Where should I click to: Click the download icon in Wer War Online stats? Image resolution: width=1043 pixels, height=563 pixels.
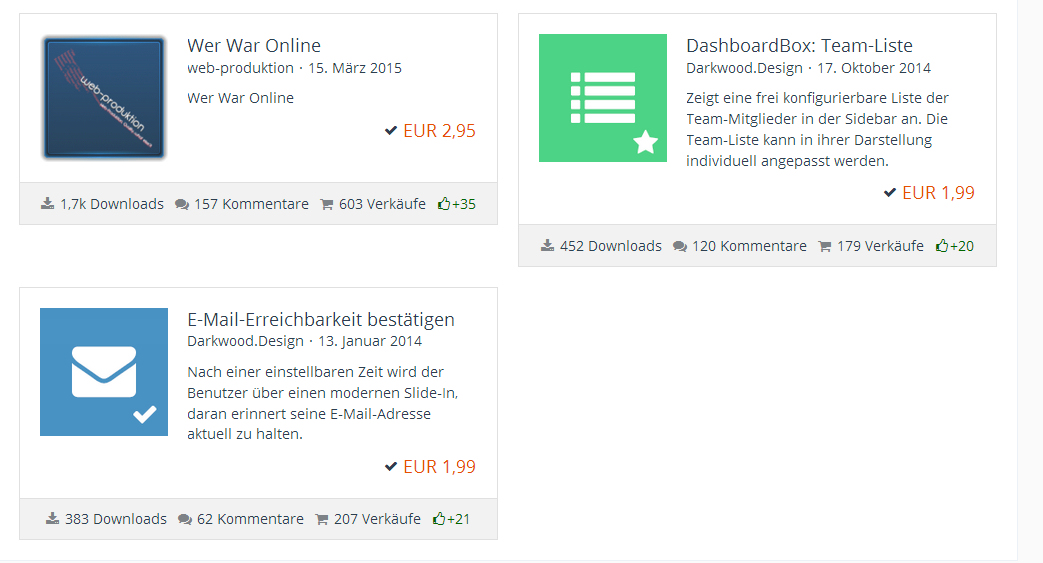coord(47,204)
